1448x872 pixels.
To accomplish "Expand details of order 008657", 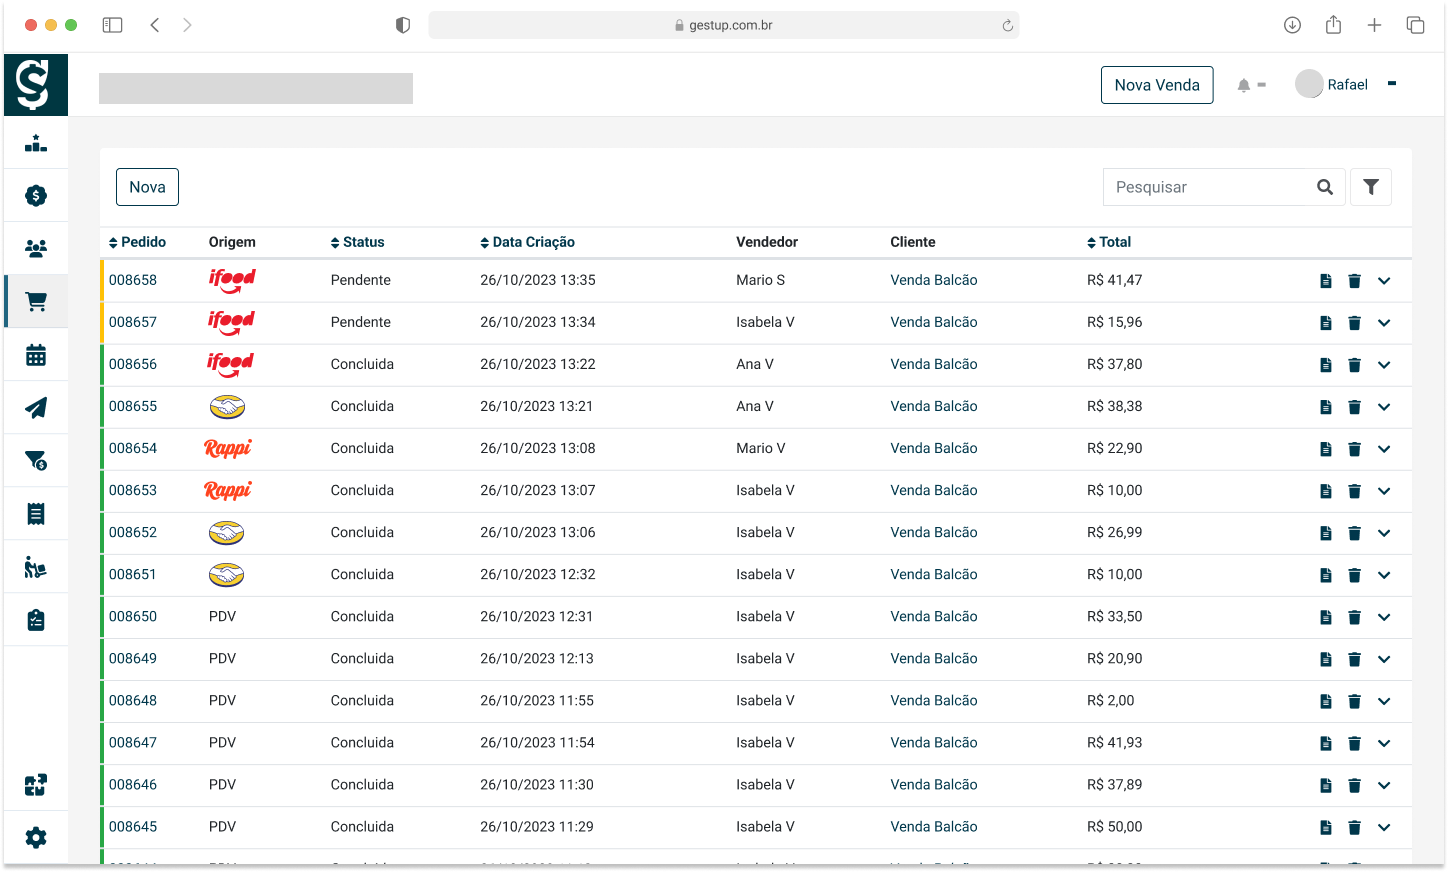I will [x=1384, y=323].
